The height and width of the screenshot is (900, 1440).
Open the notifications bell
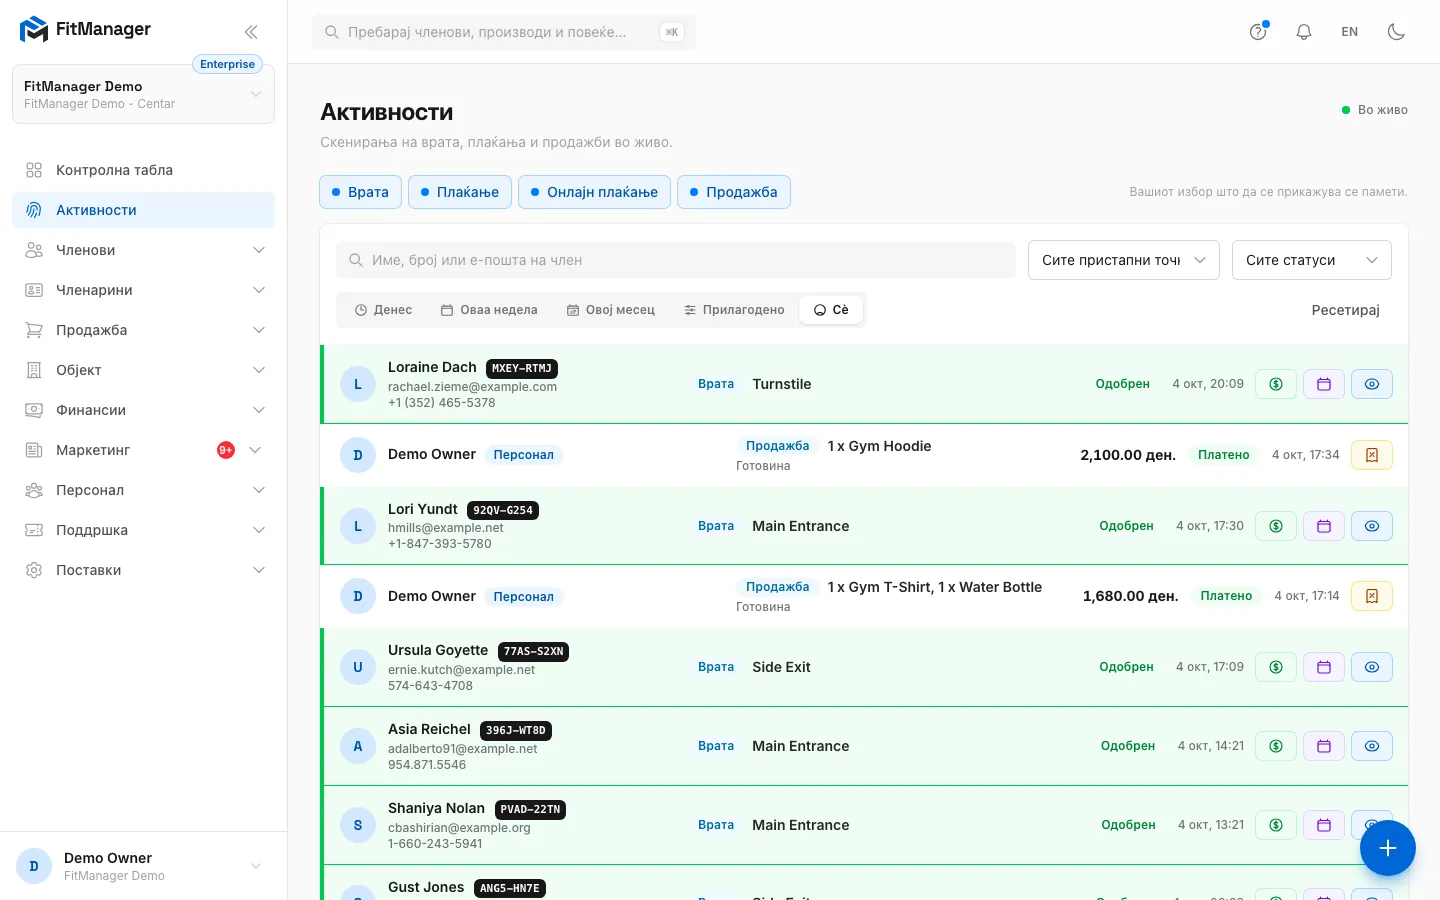pyautogui.click(x=1304, y=31)
